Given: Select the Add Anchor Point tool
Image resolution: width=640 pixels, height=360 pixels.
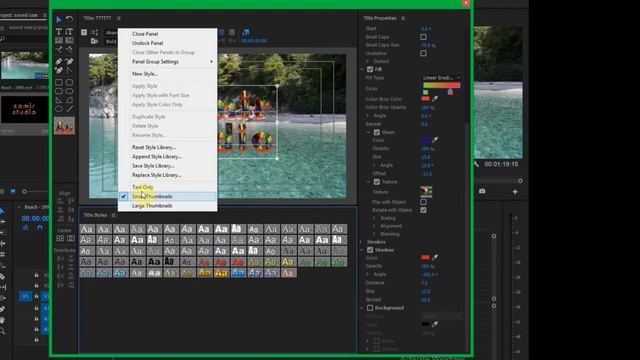Looking at the screenshot, I should pyautogui.click(x=59, y=71).
